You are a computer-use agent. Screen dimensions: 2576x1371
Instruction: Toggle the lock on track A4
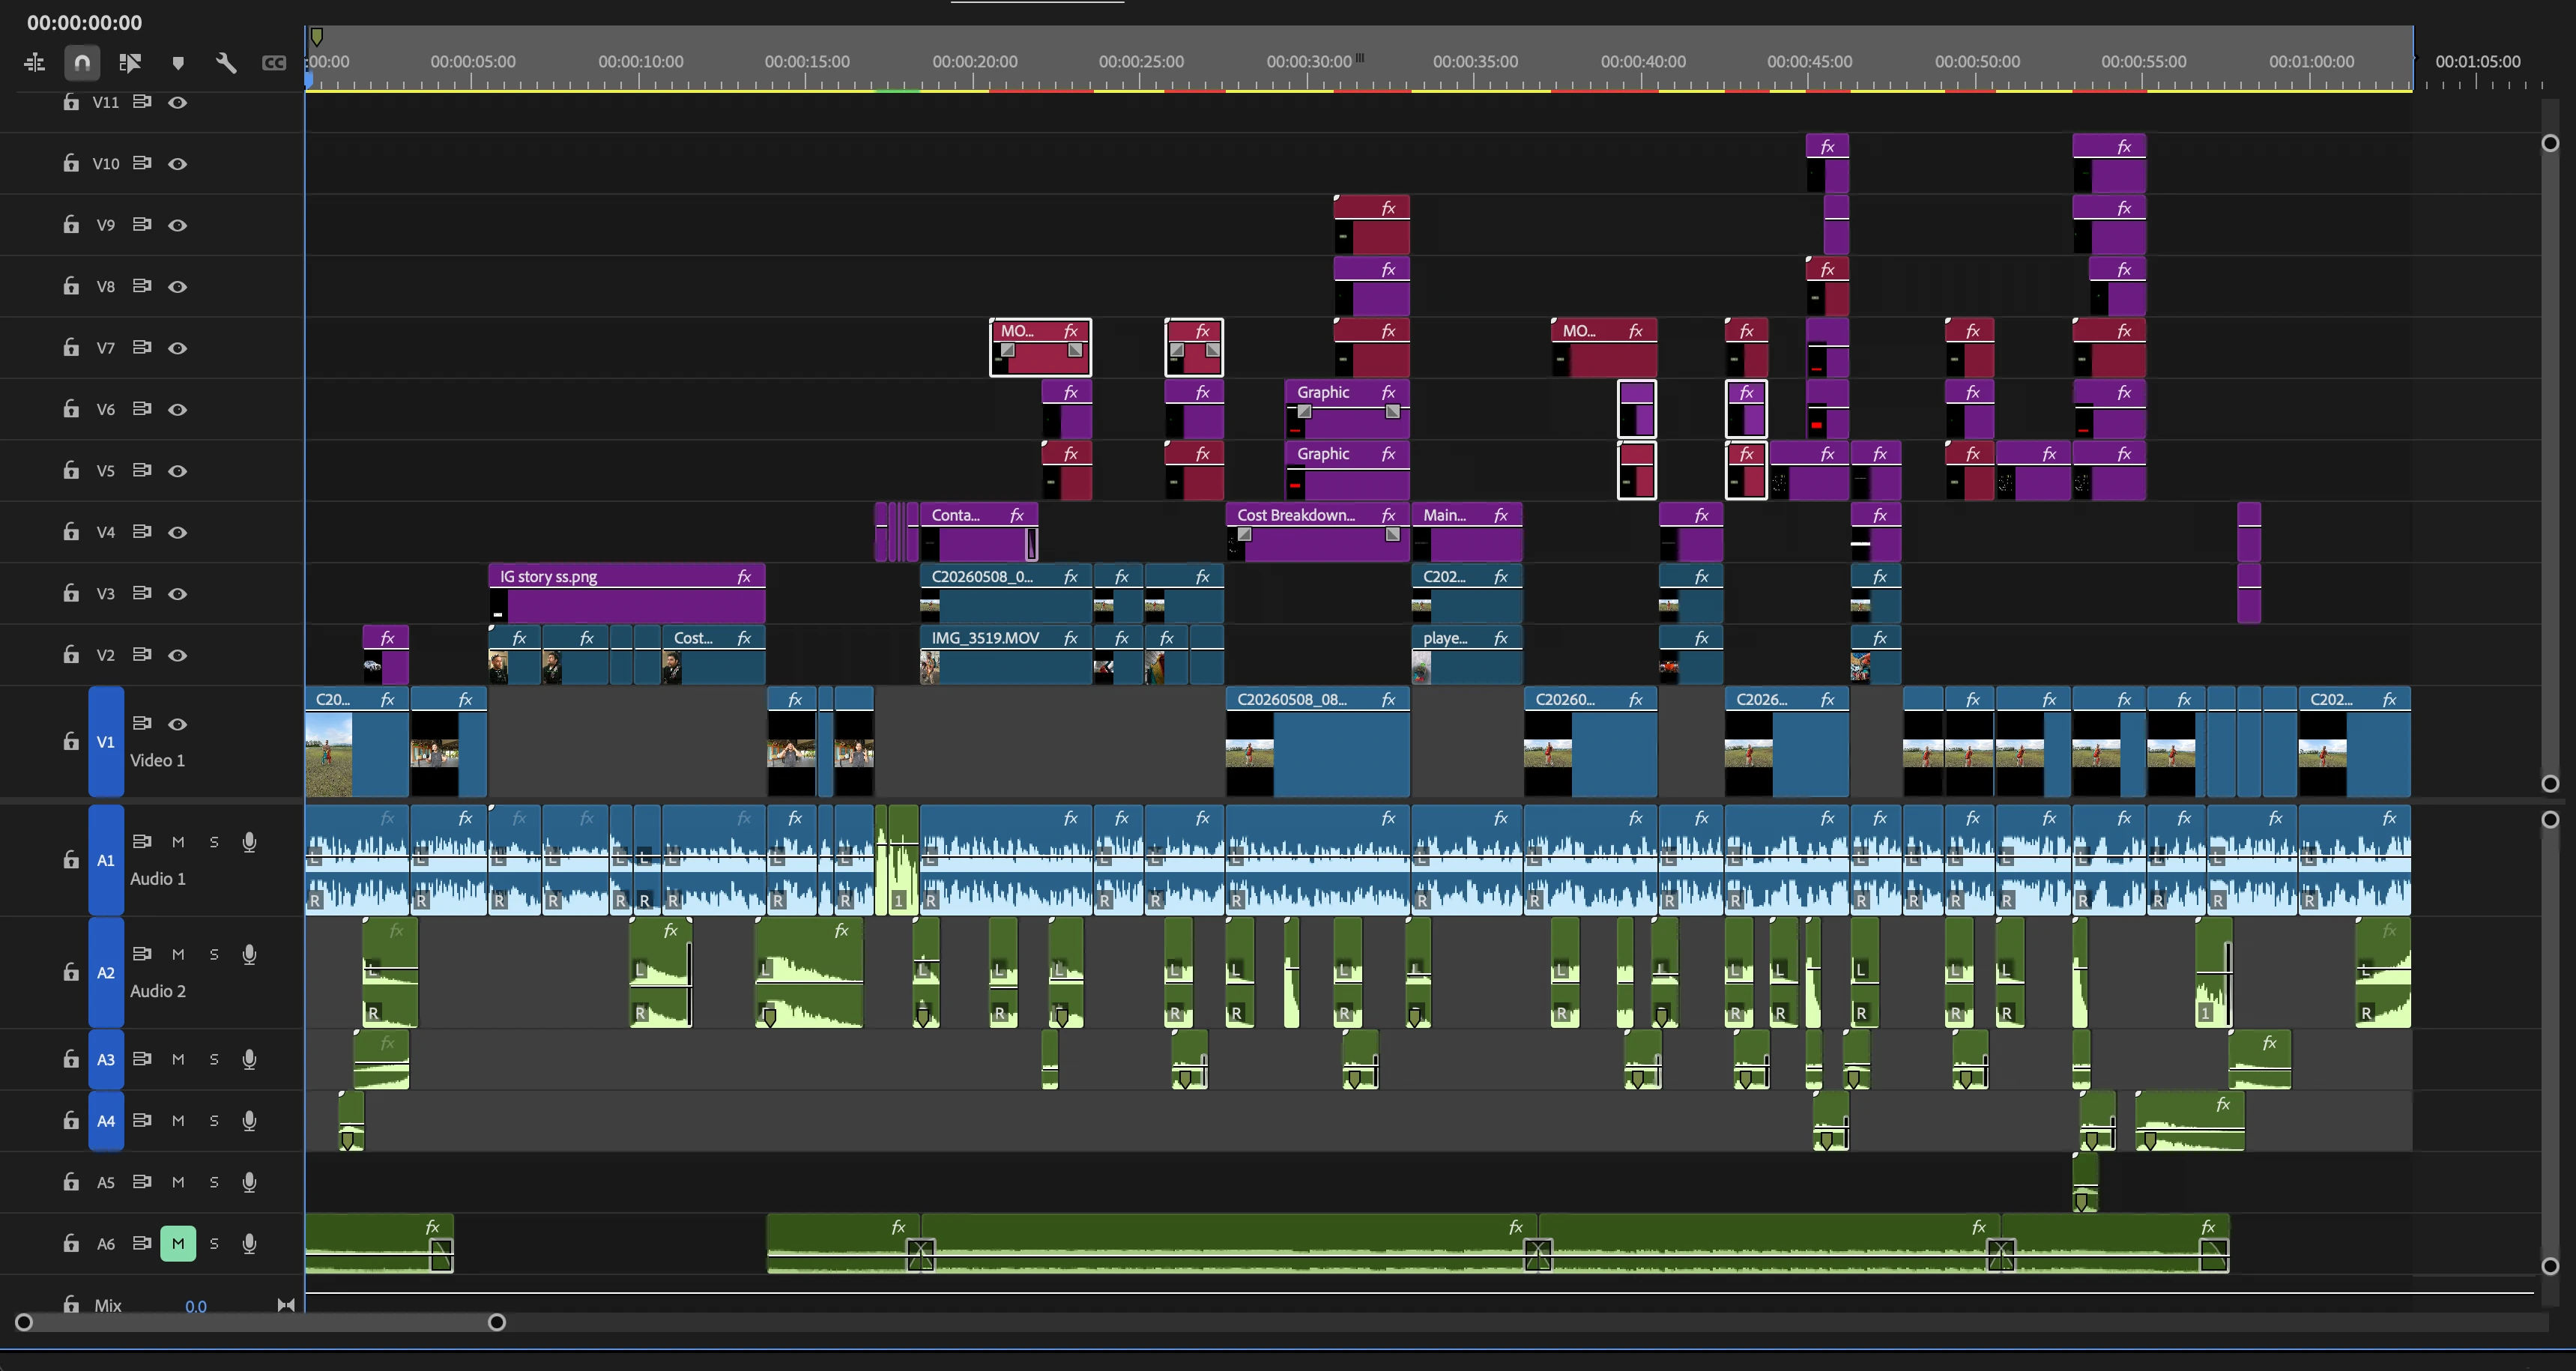[71, 1120]
